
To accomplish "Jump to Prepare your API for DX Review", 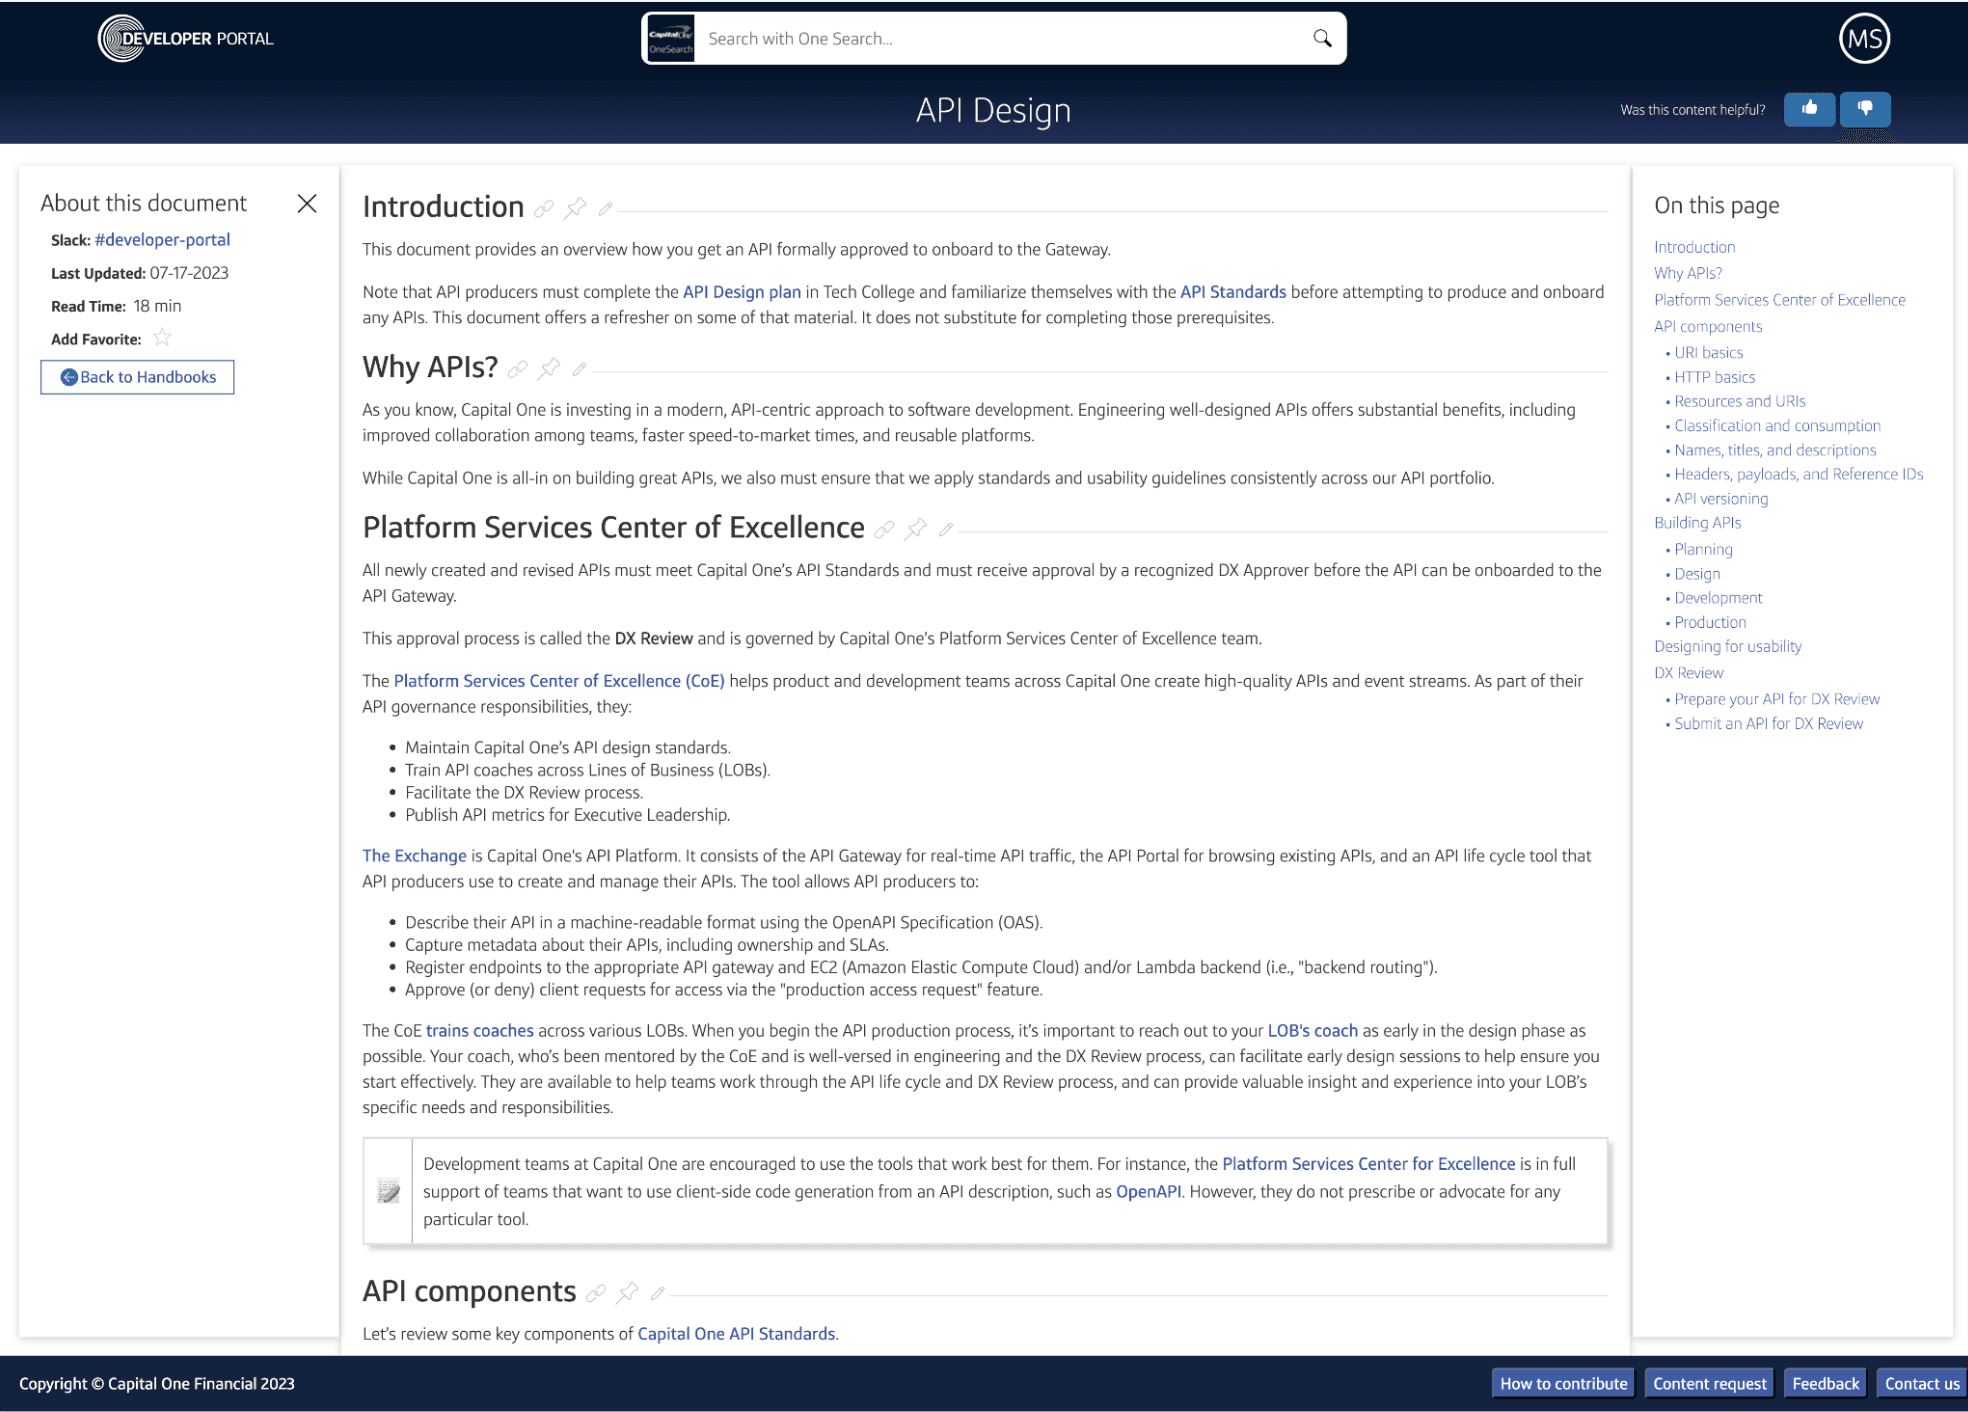I will point(1777,699).
